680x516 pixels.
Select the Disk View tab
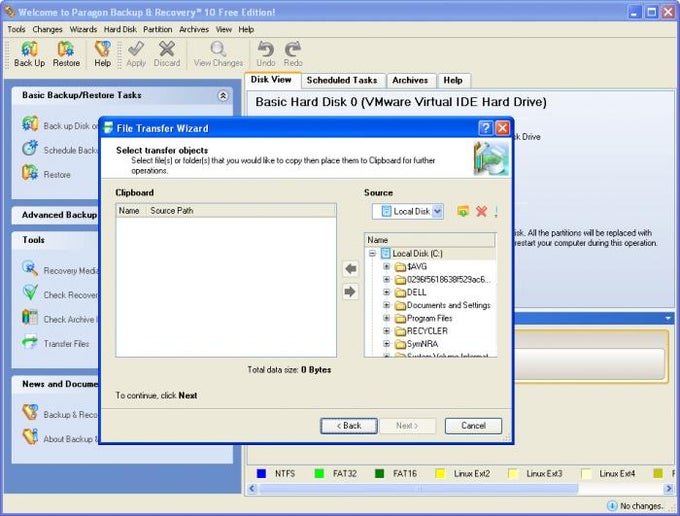coord(271,80)
